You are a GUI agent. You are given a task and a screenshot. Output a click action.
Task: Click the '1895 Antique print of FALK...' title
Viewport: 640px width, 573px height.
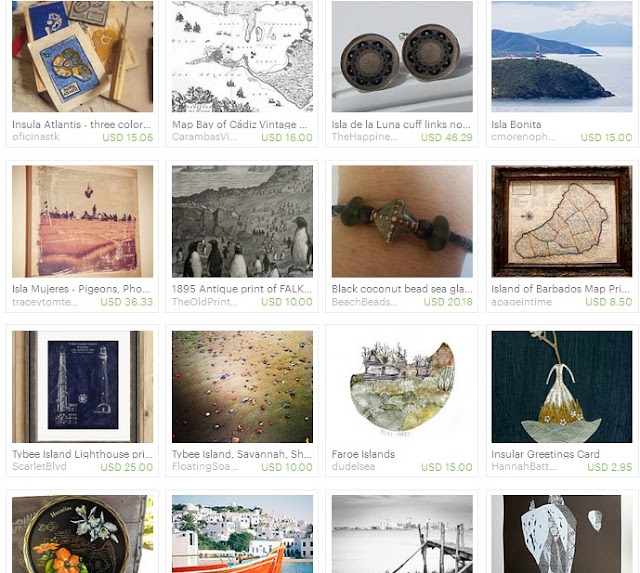(x=242, y=289)
